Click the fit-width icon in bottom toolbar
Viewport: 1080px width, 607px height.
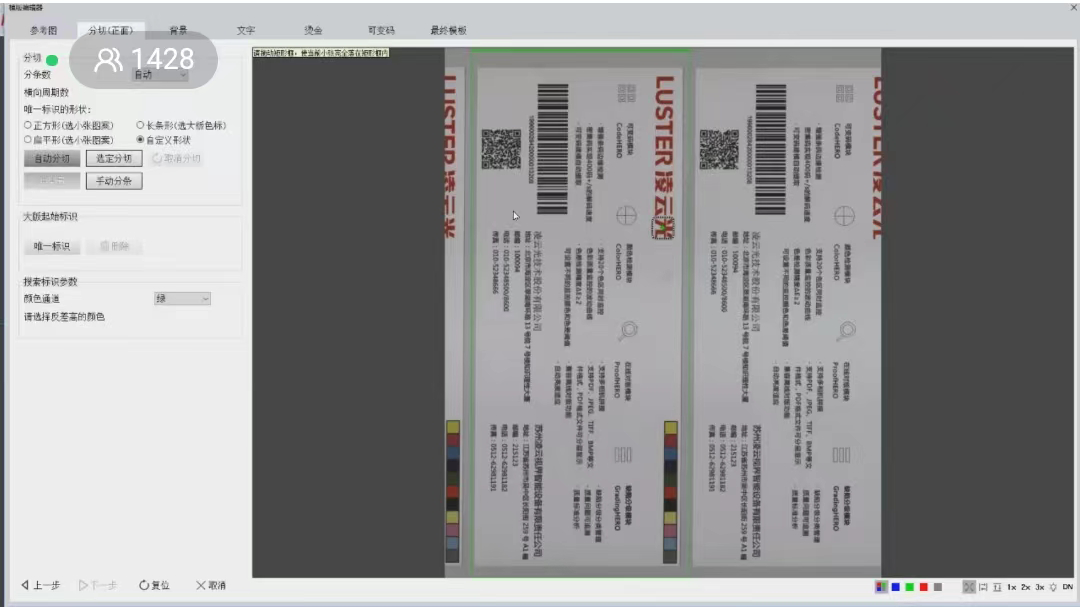(983, 587)
